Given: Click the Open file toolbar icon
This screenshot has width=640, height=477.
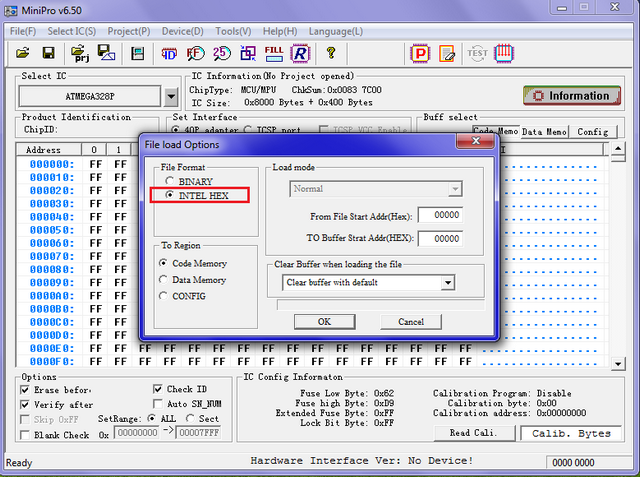Looking at the screenshot, I should click(x=22, y=53).
